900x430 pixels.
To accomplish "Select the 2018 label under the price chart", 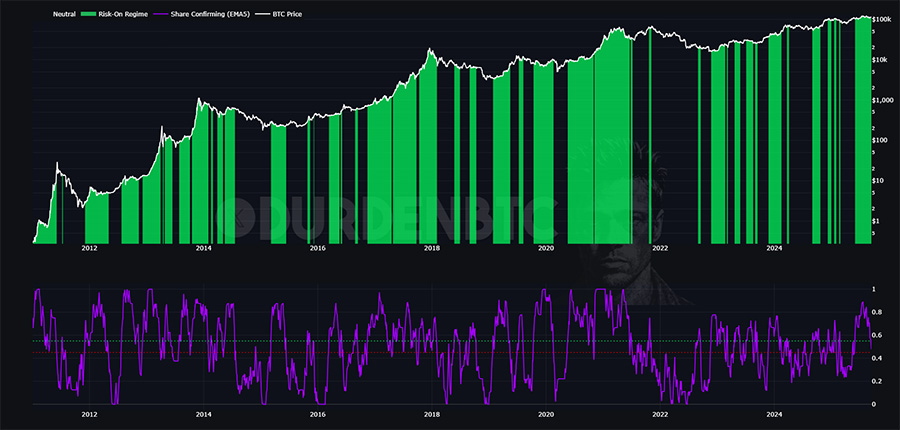I will (x=431, y=247).
